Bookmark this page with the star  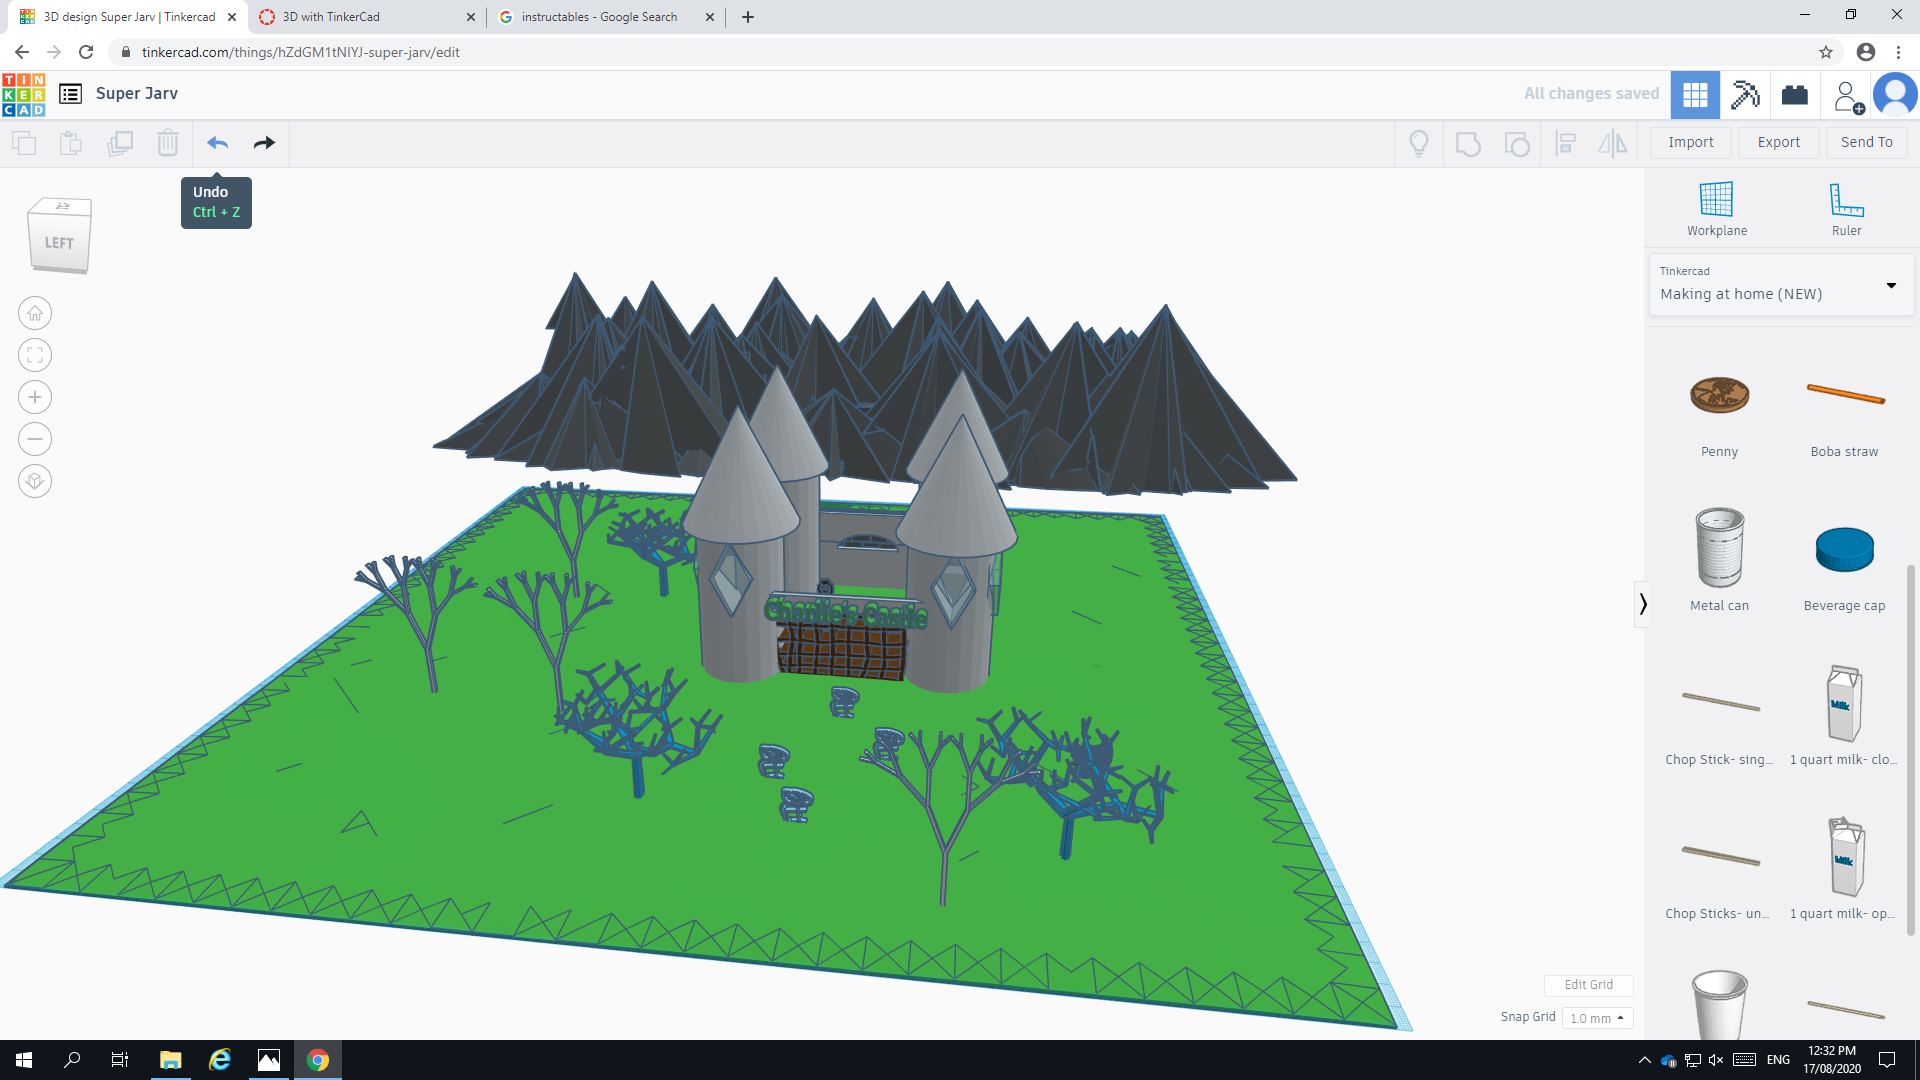click(1826, 52)
